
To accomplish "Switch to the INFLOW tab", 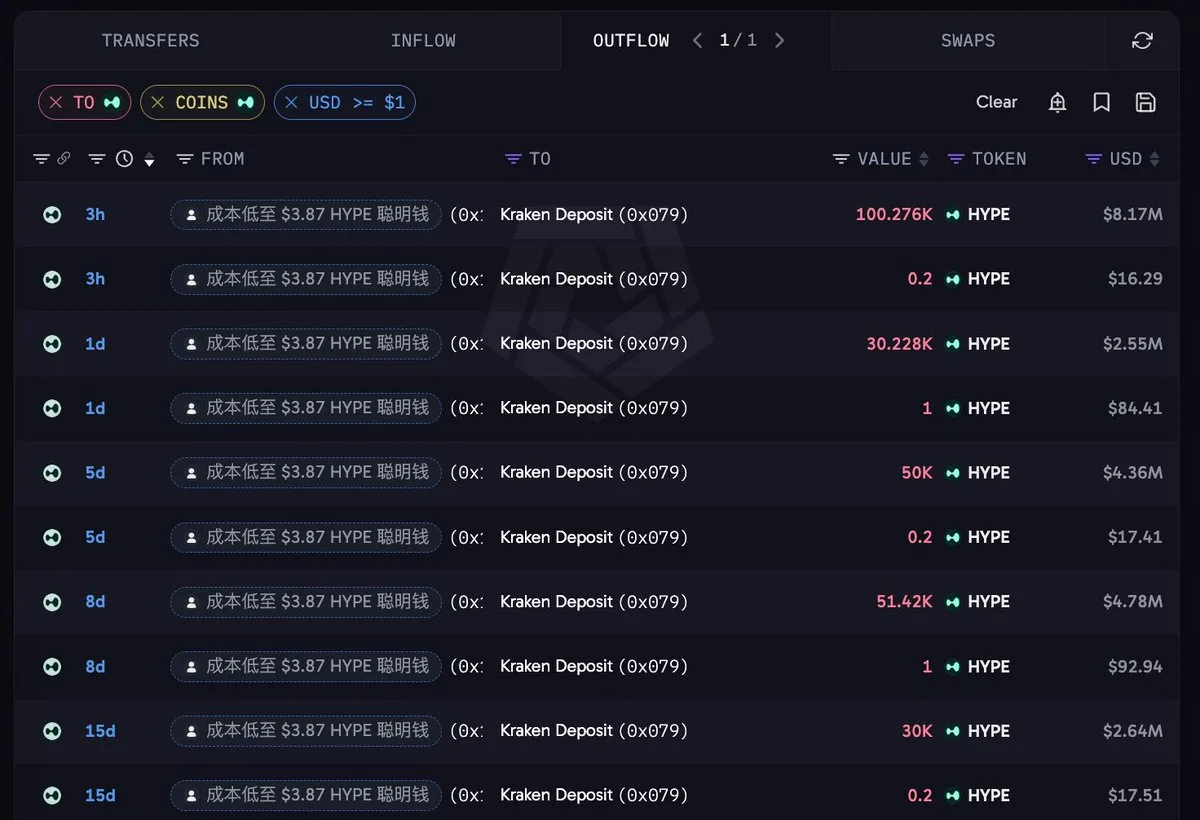I will (x=423, y=40).
